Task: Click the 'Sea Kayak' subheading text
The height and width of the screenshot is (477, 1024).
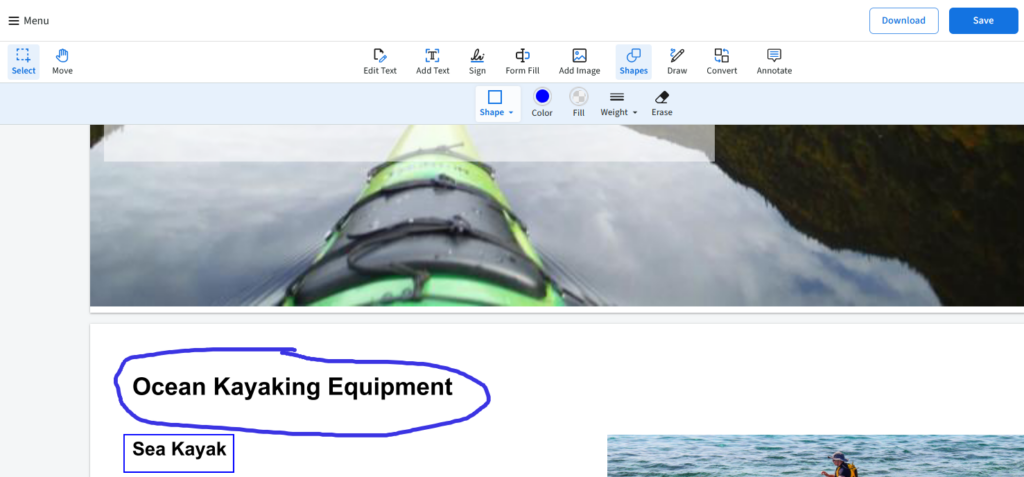Action: pyautogui.click(x=180, y=449)
